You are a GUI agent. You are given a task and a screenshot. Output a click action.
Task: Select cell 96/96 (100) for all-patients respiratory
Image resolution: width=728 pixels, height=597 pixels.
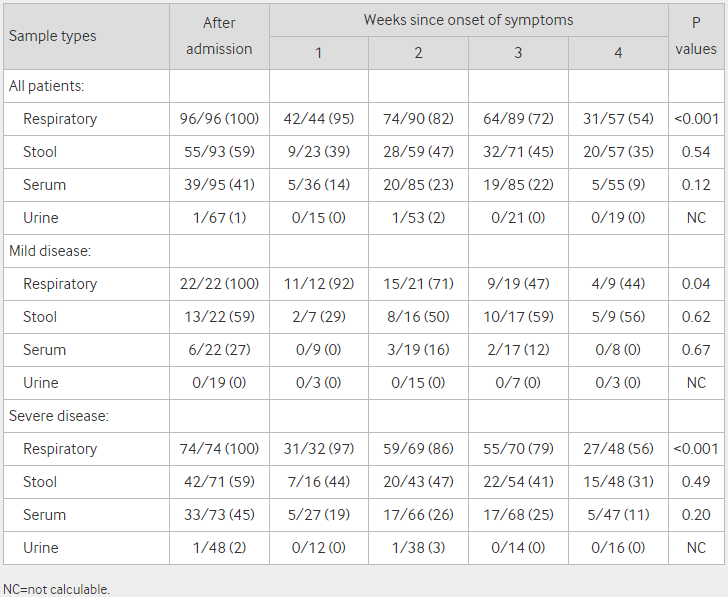219,119
